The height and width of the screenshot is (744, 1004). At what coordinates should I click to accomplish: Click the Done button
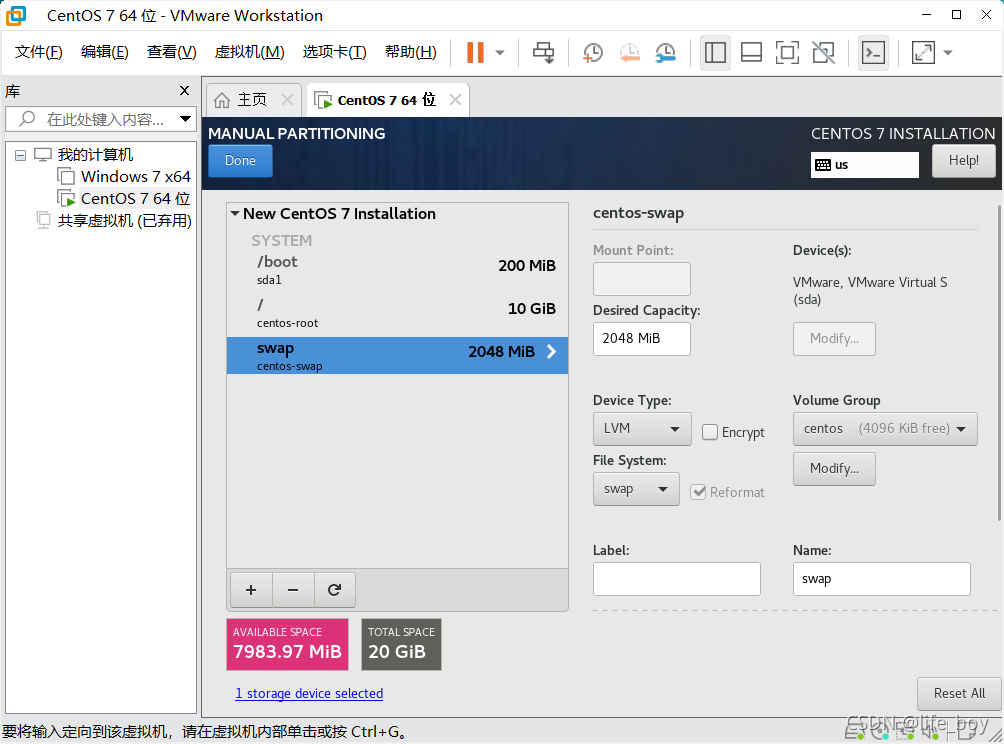pyautogui.click(x=240, y=161)
